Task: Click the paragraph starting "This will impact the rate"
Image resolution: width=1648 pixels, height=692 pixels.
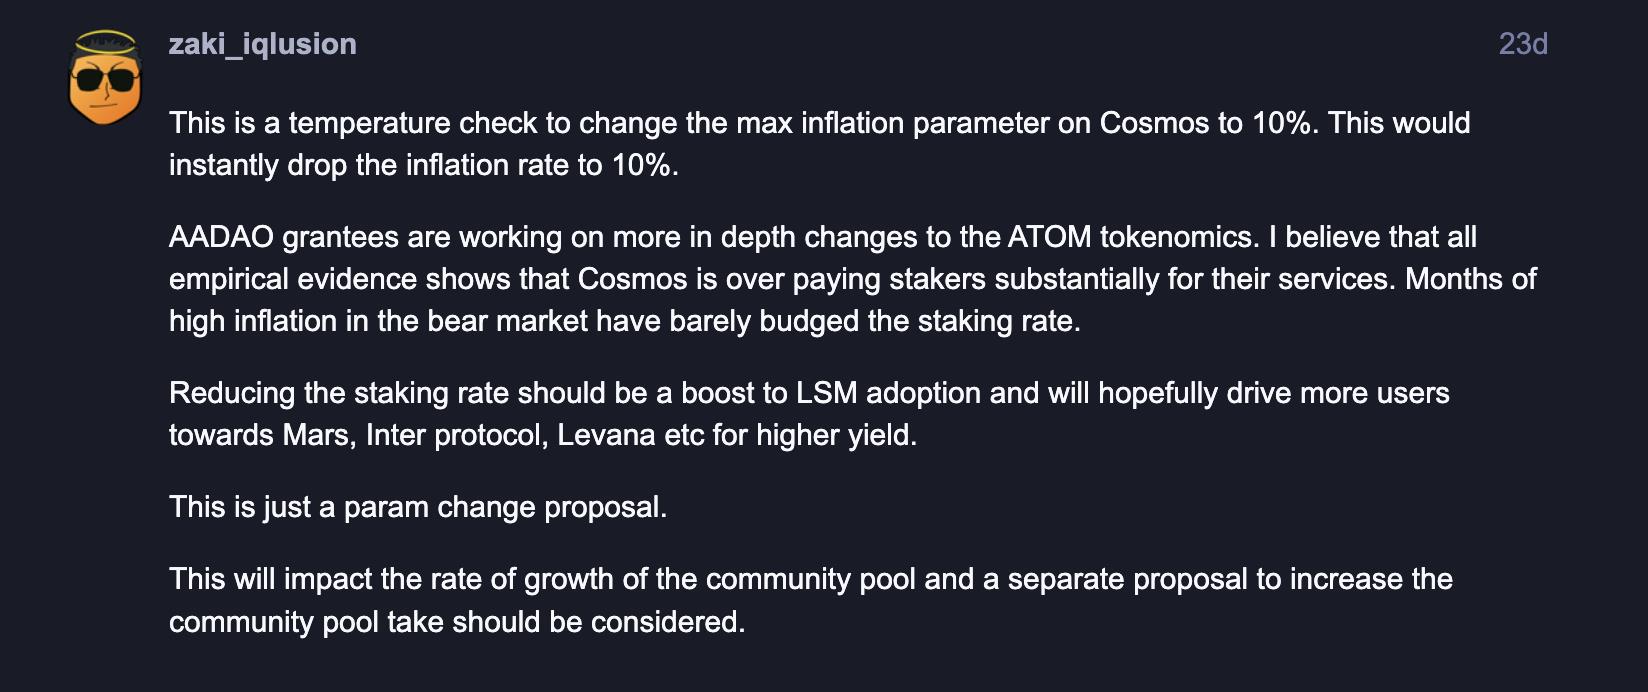Action: [x=810, y=600]
